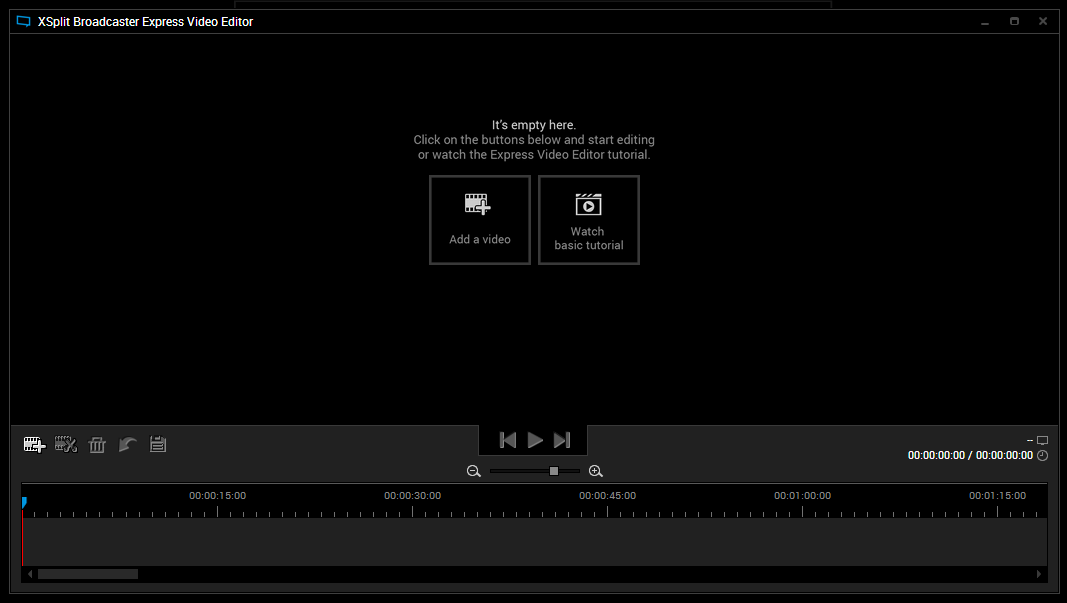Image resolution: width=1067 pixels, height=603 pixels.
Task: Click the "XSplit Broadcaster Express Video Editor" title text
Action: click(x=146, y=22)
